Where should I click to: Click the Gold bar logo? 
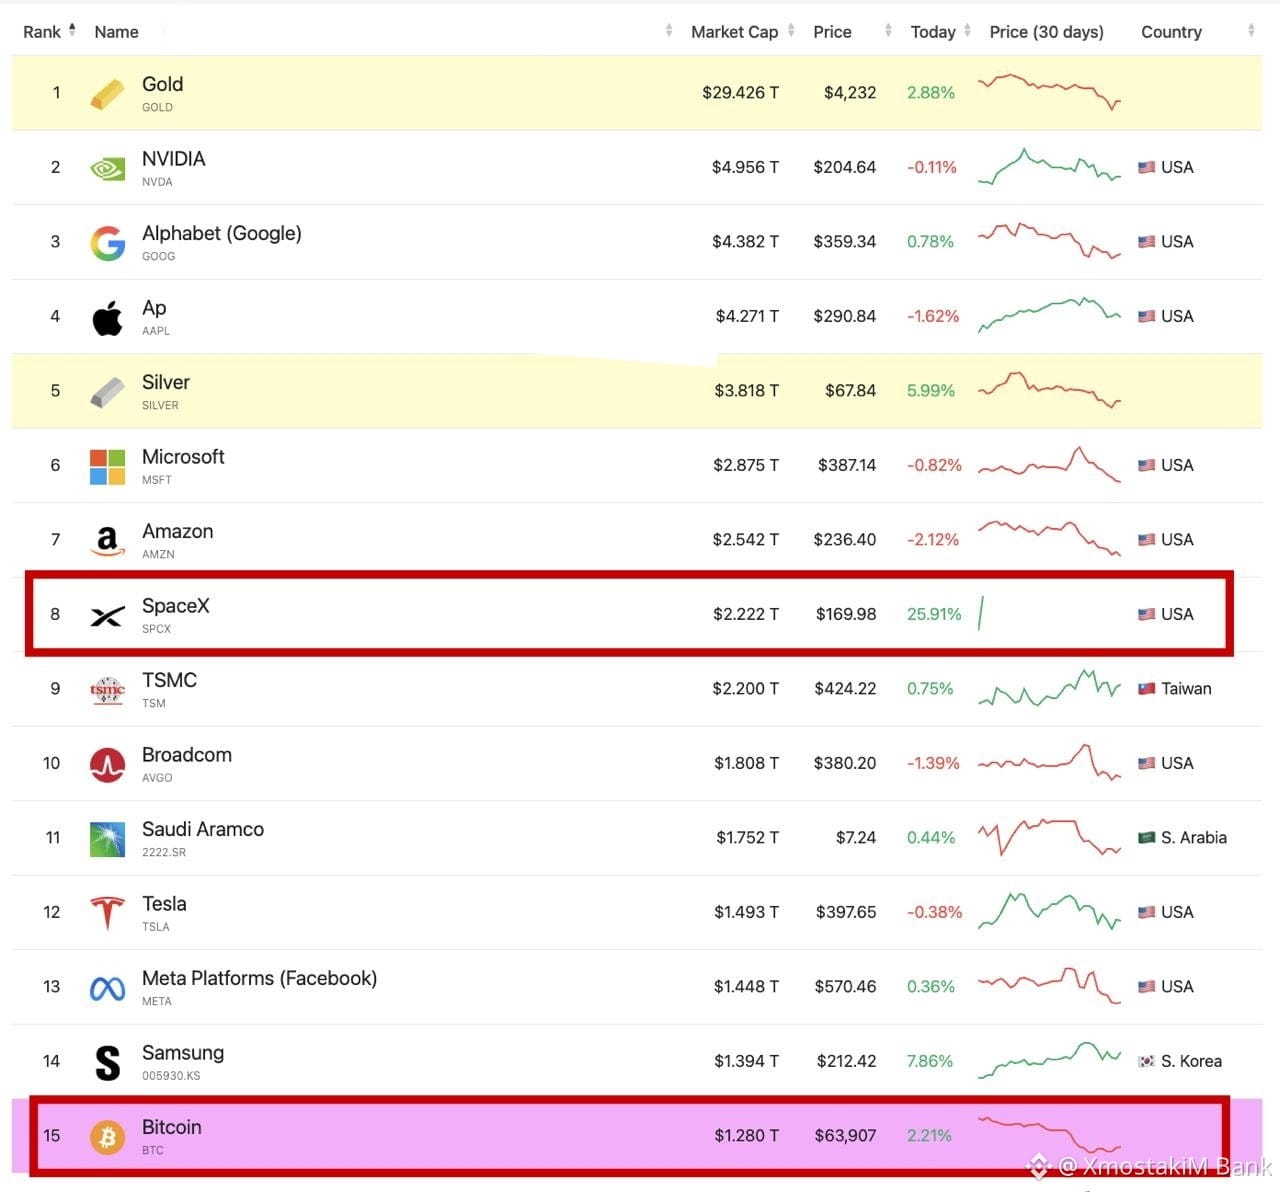[107, 93]
